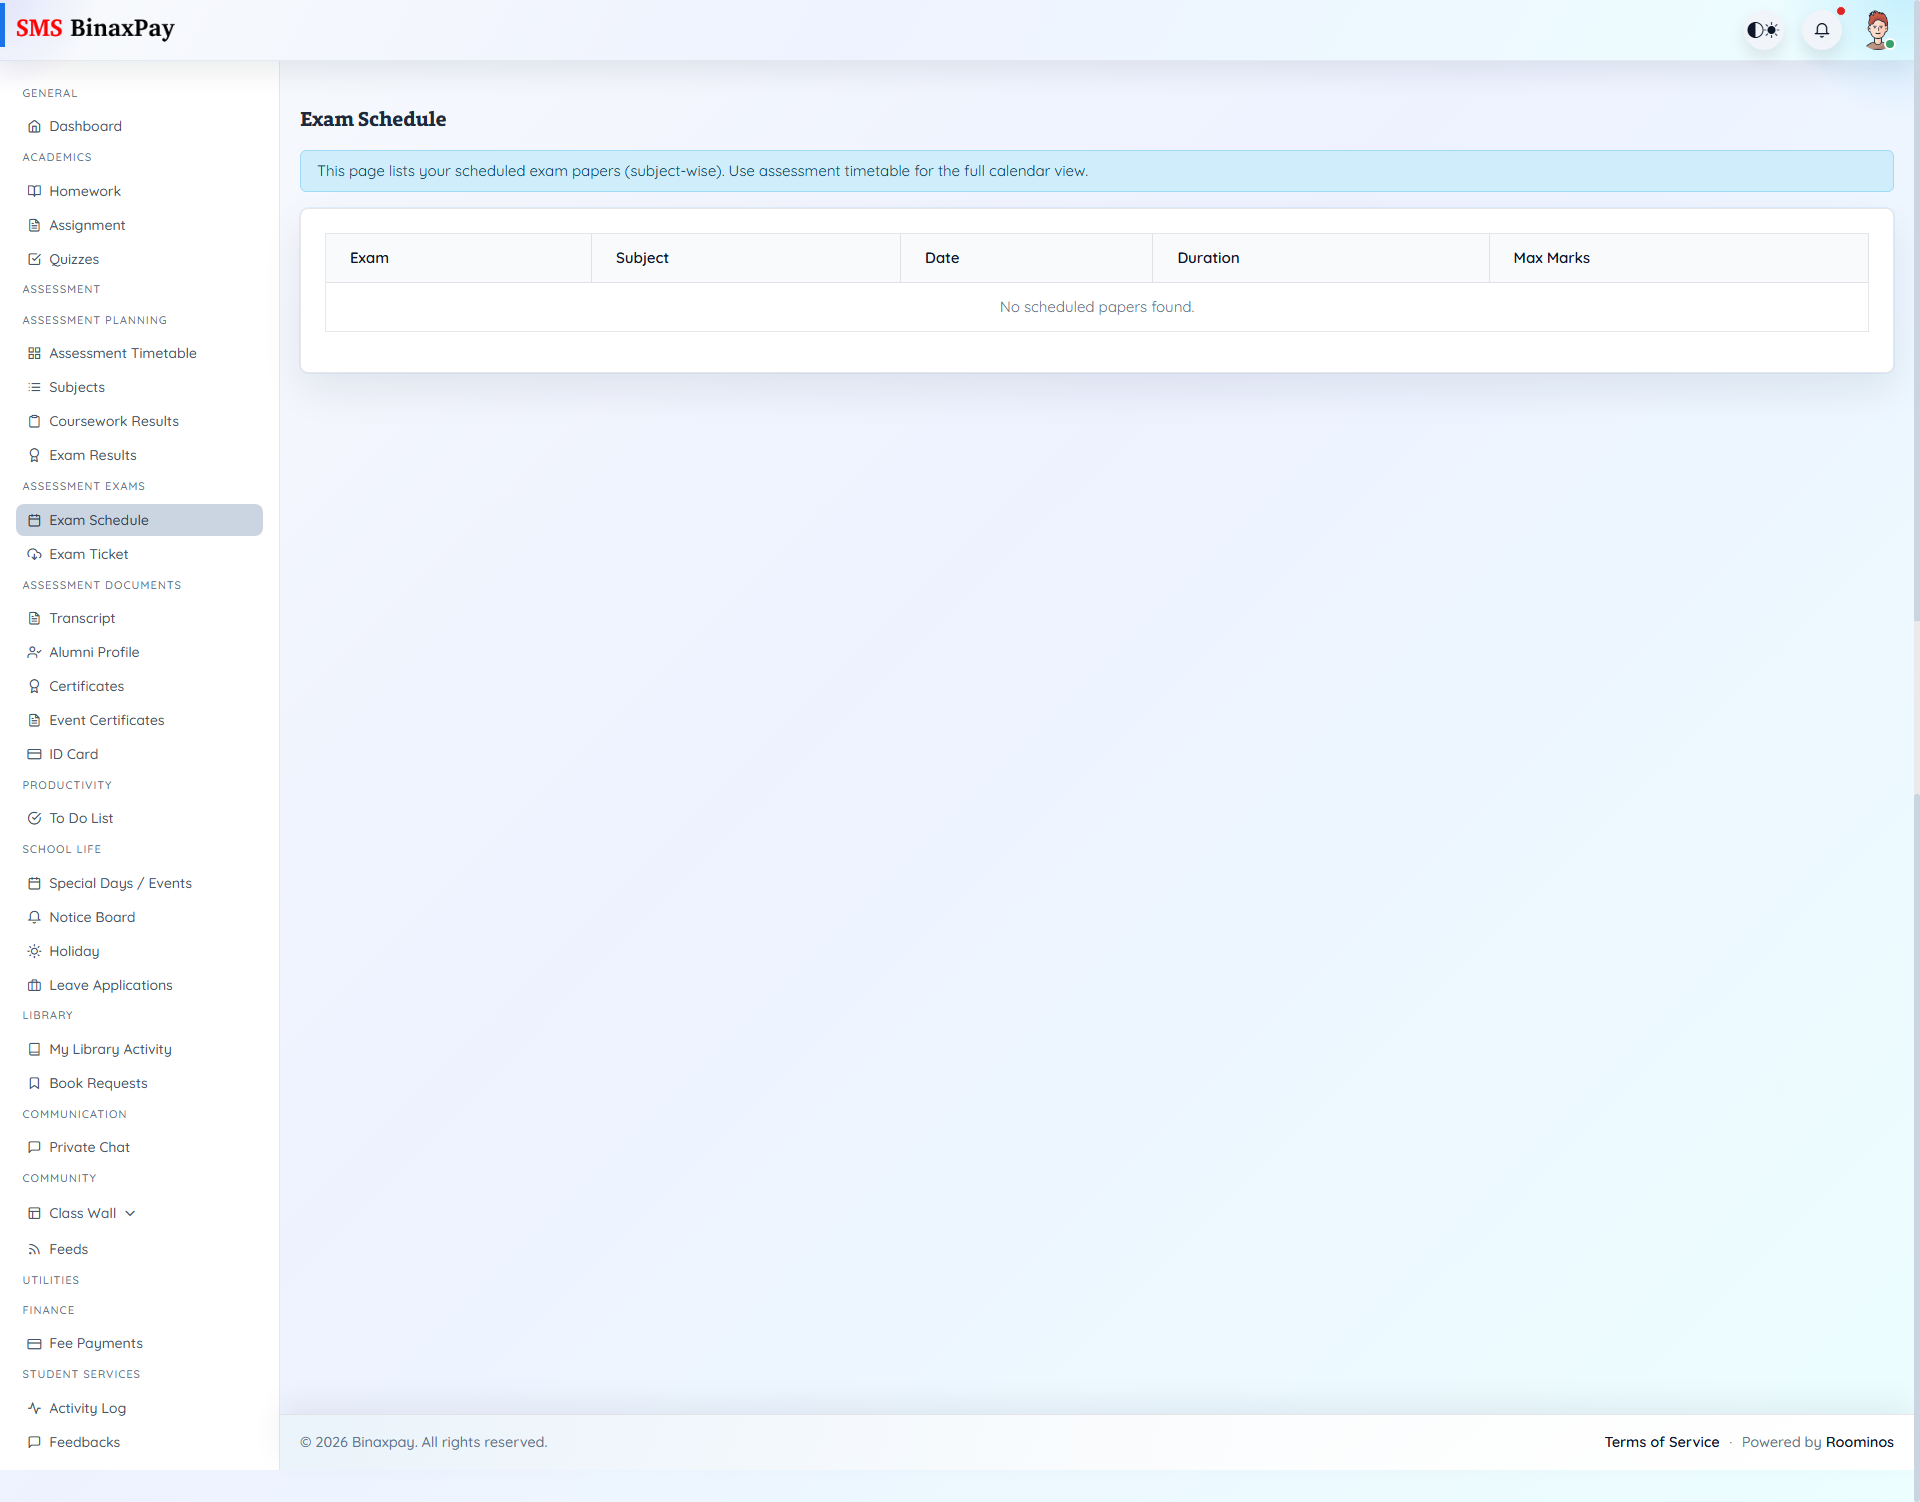Open the Dashboard from the sidebar

tap(85, 126)
